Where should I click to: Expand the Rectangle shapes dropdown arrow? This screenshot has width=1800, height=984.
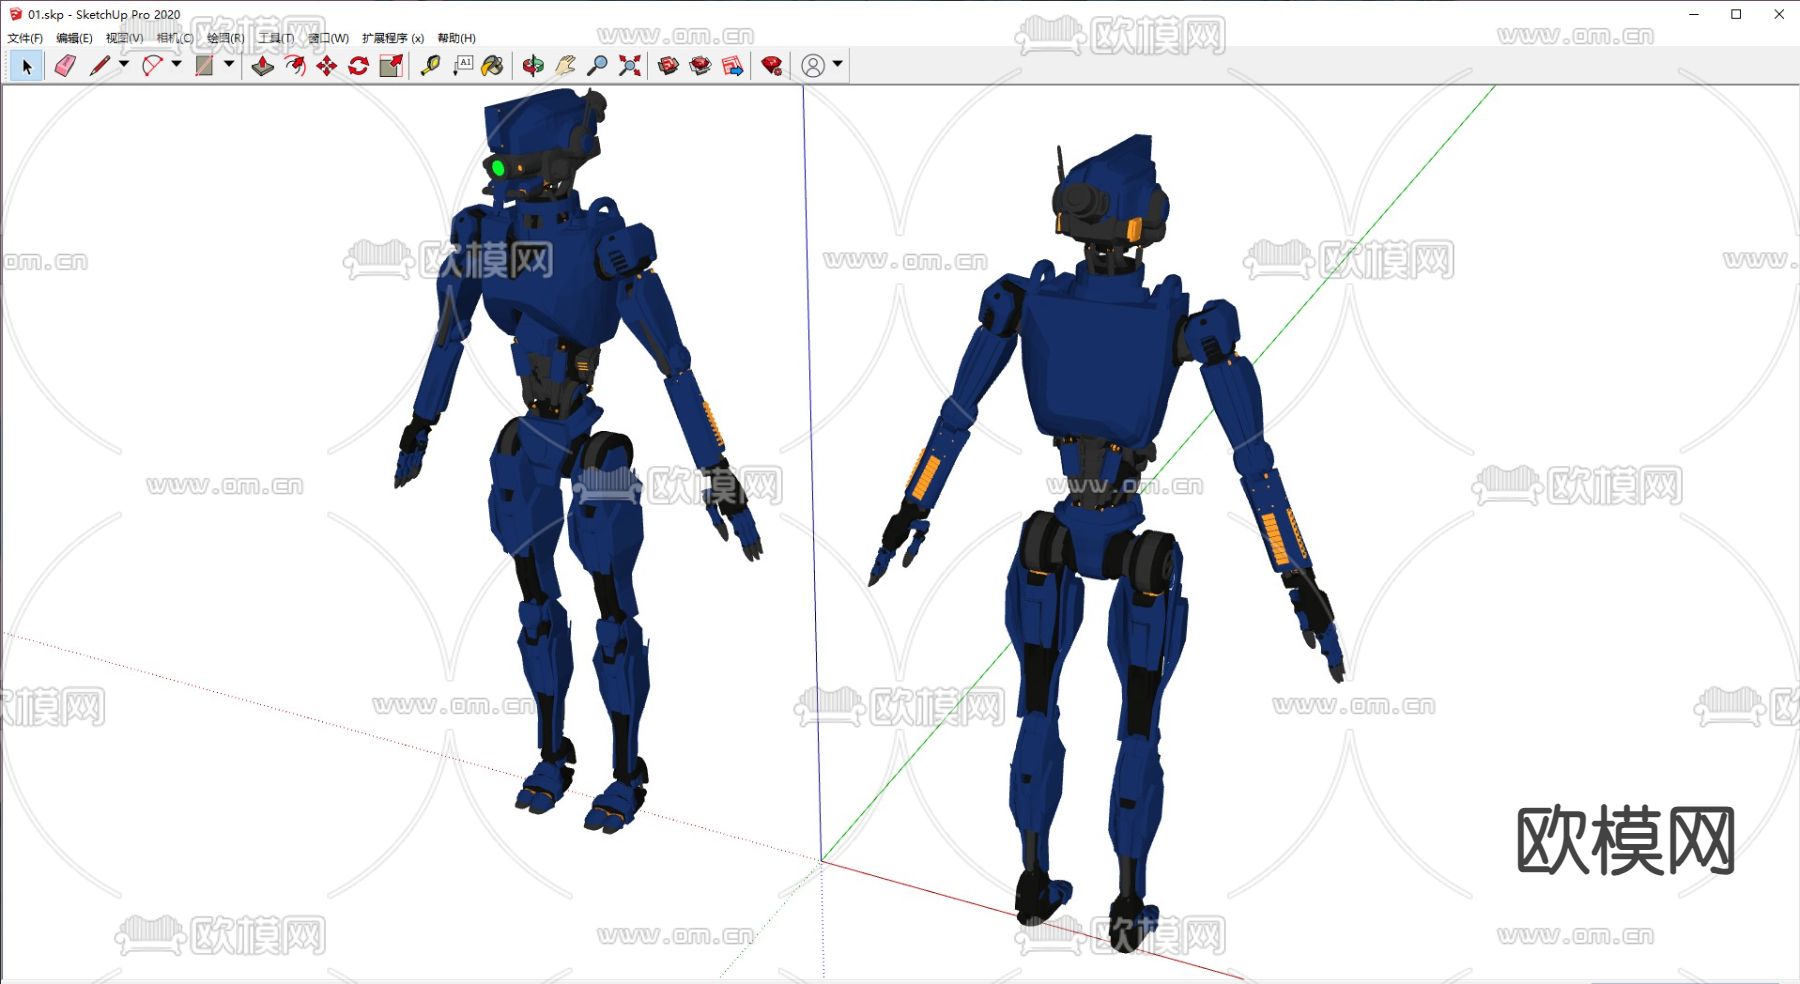pyautogui.click(x=229, y=64)
